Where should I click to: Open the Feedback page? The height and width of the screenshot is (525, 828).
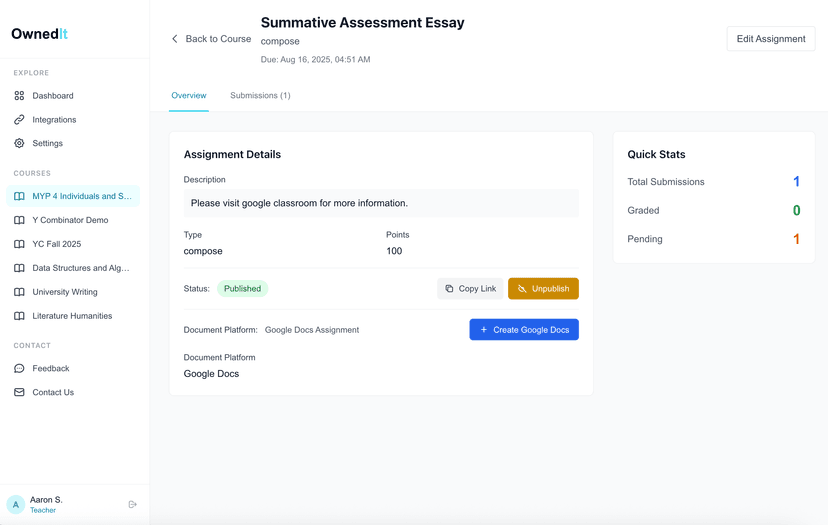click(x=73, y=368)
